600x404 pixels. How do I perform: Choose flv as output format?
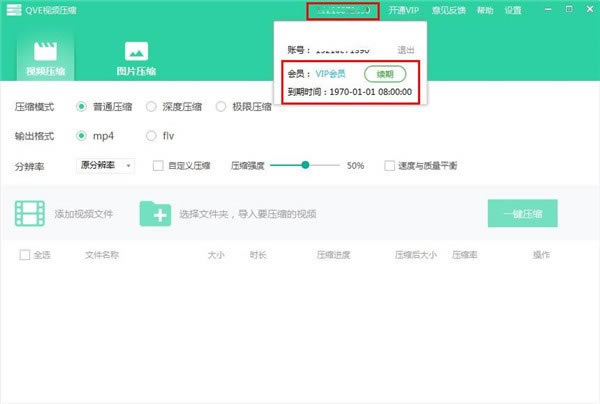pos(152,136)
